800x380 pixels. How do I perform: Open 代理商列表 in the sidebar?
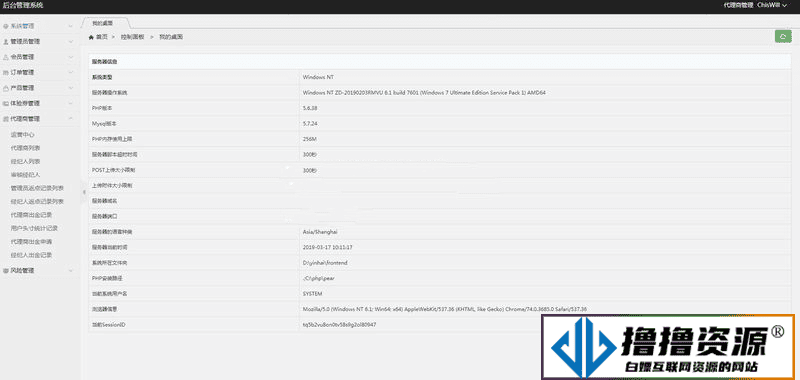tap(26, 148)
